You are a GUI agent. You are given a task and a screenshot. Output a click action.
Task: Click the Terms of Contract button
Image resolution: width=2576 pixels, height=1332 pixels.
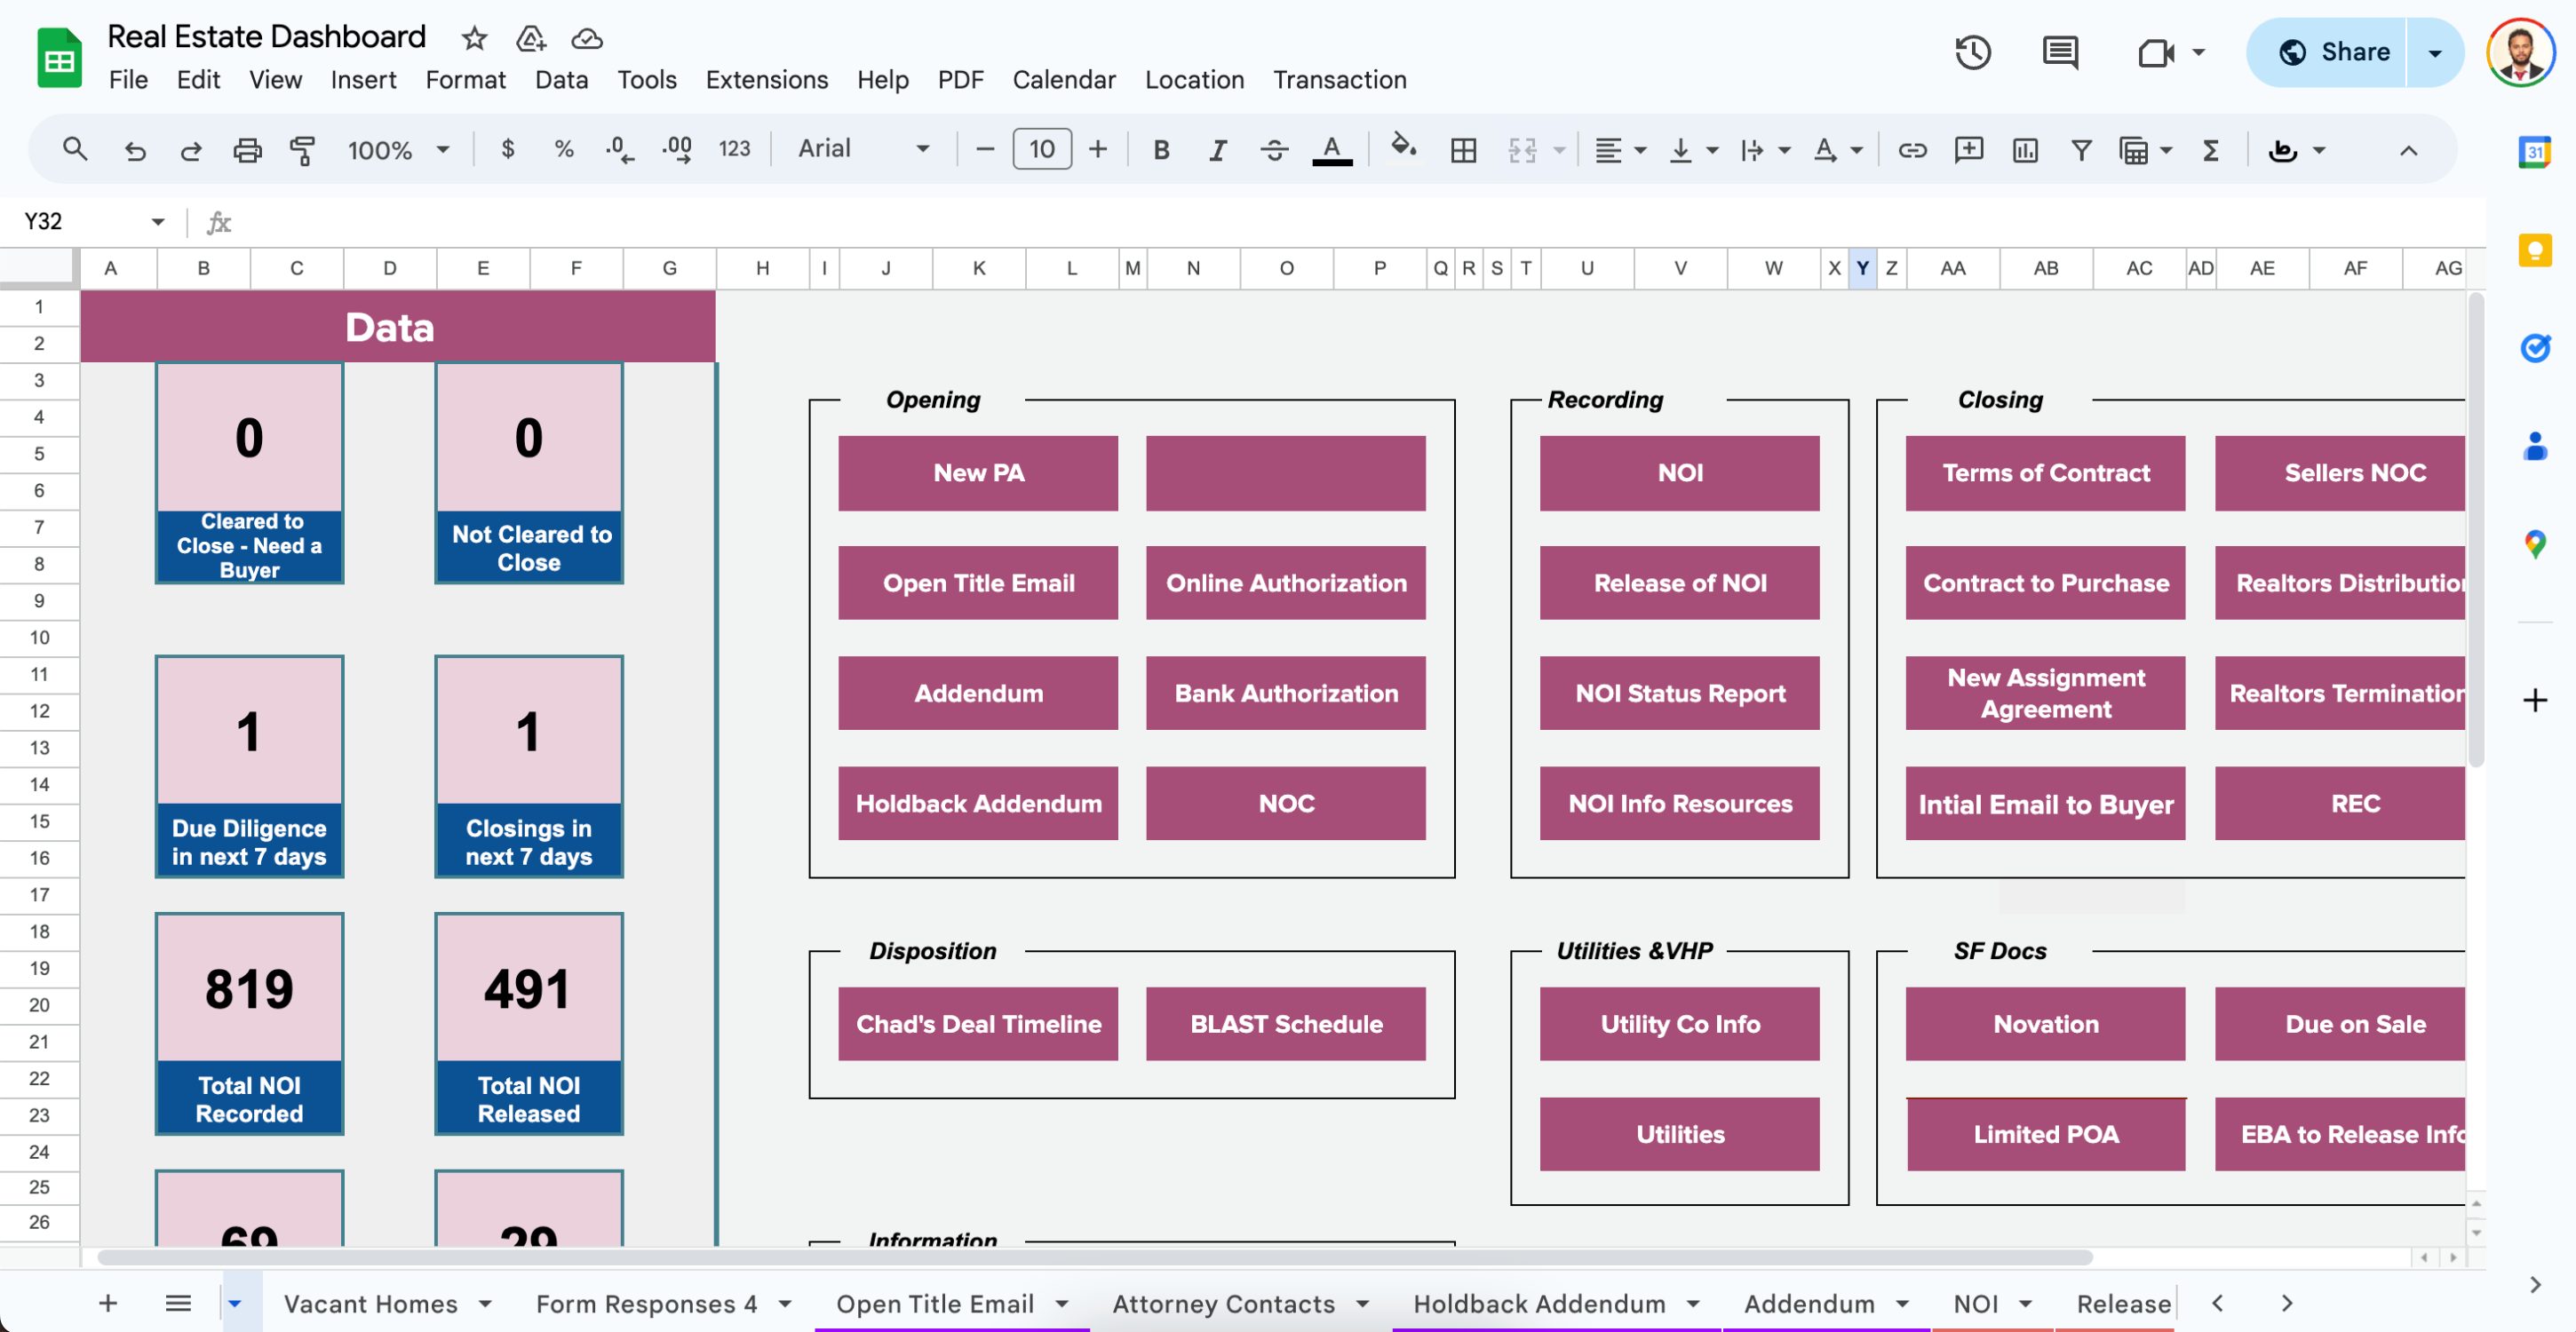click(2046, 473)
